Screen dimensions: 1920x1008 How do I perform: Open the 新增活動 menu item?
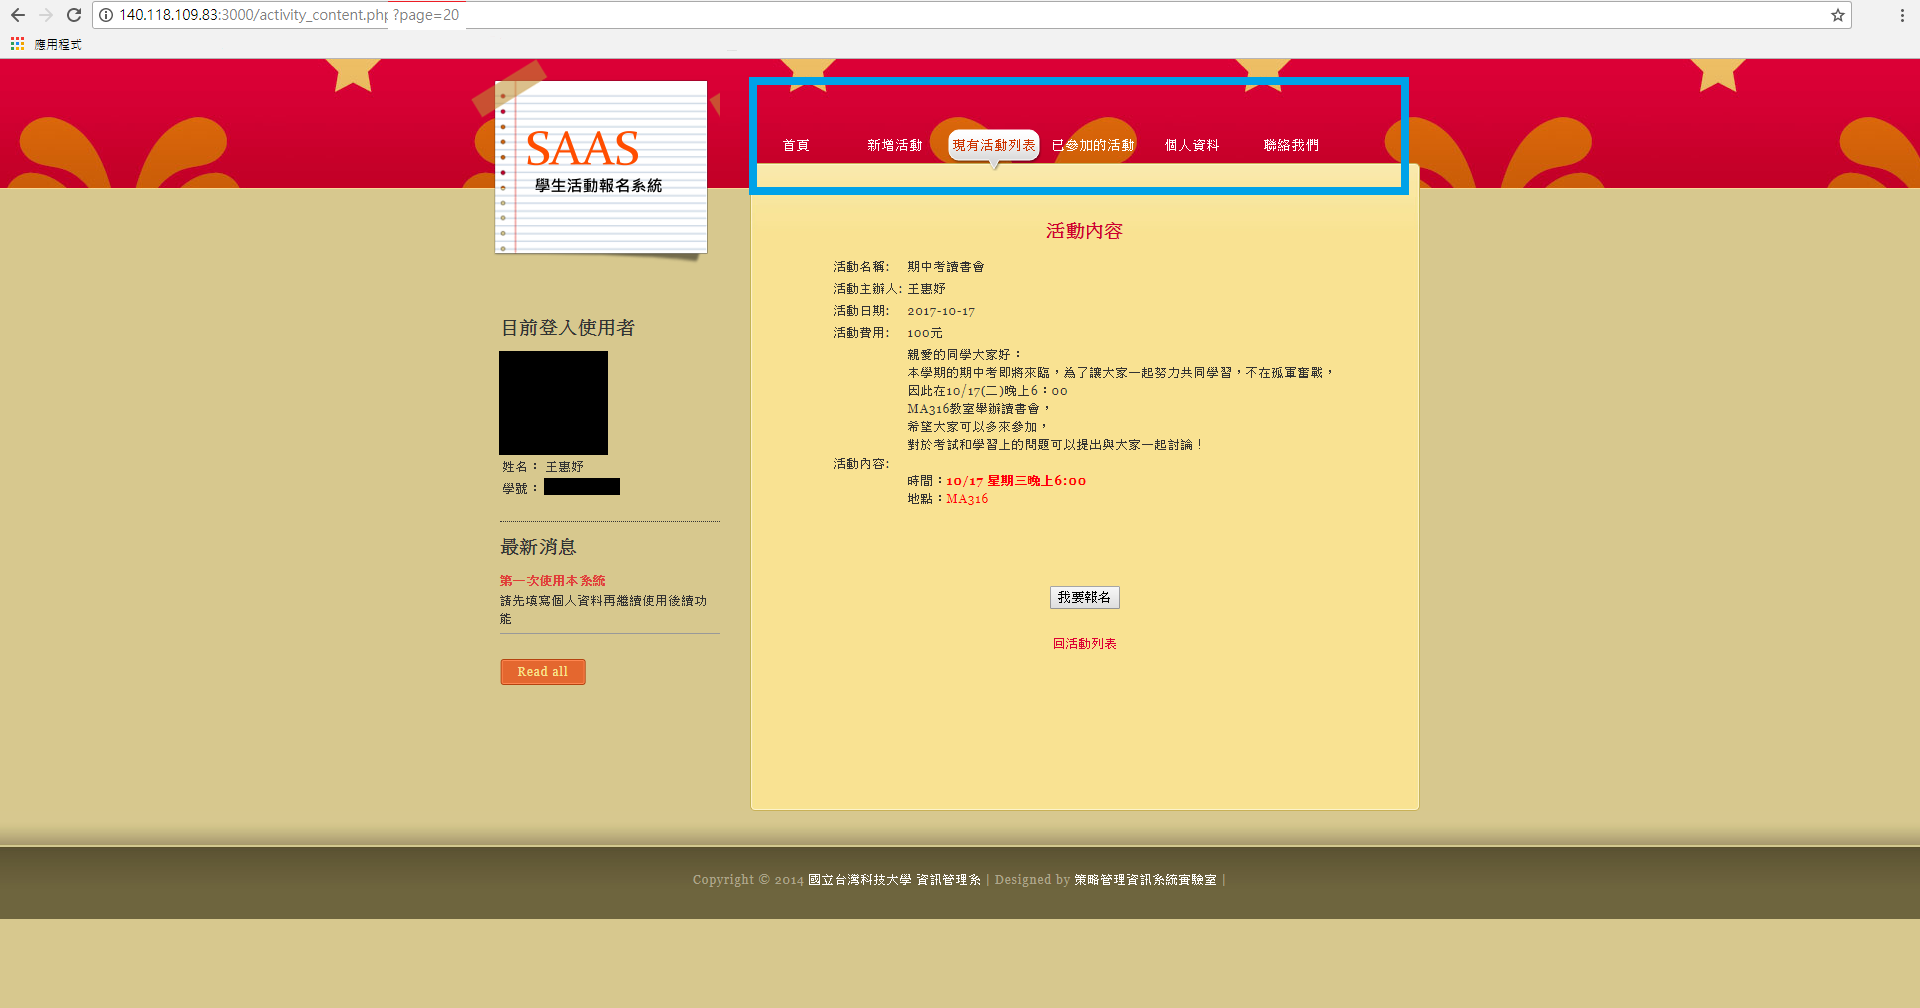tap(895, 145)
